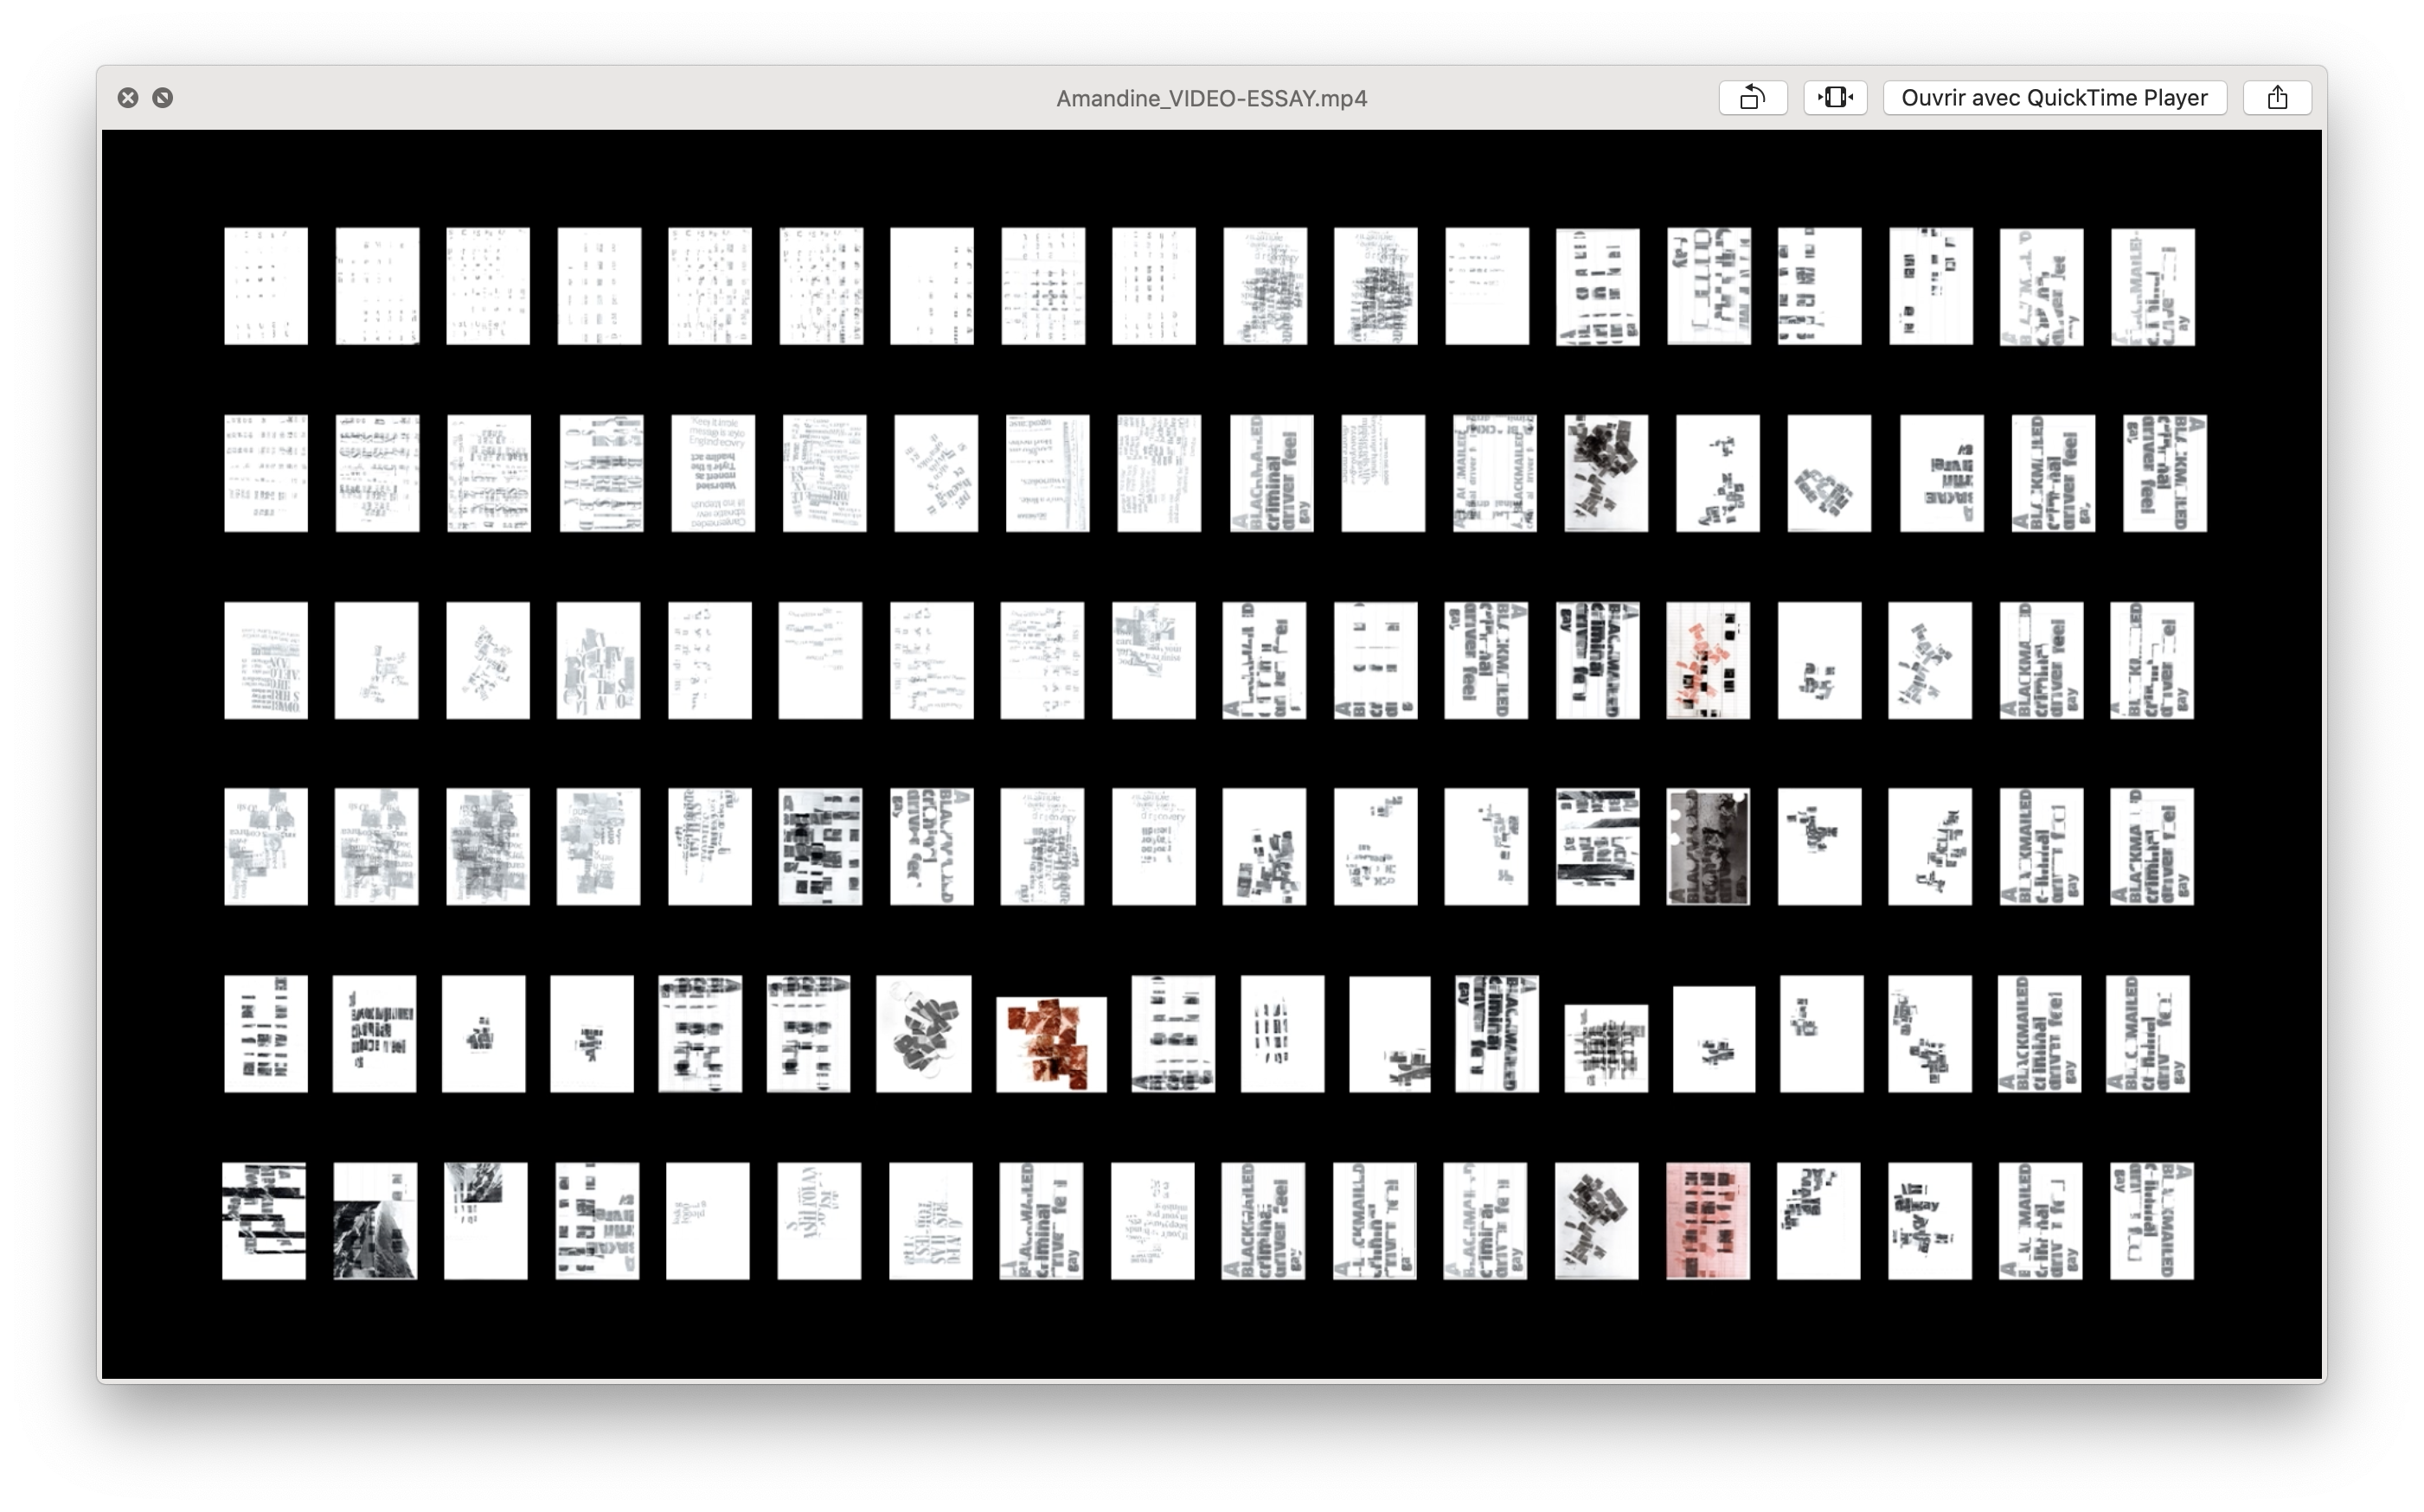This screenshot has width=2424, height=1512.
Task: Click the last page of the fourth row
Action: 2152,847
